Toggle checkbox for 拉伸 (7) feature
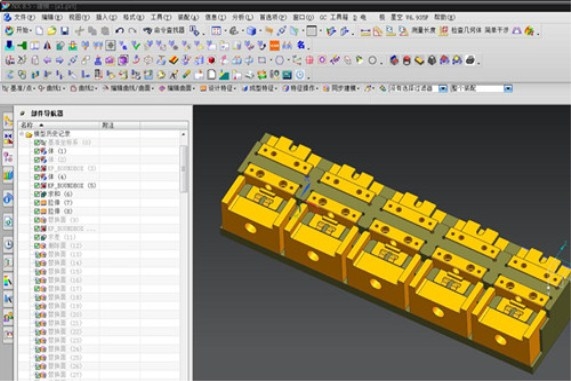Image resolution: width=571 pixels, height=381 pixels. (37, 203)
